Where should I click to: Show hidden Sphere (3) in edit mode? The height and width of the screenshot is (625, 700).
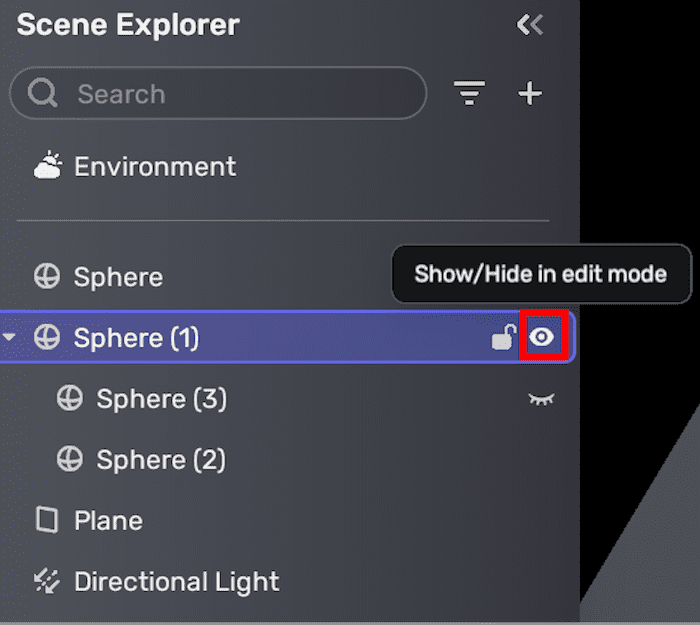click(541, 399)
